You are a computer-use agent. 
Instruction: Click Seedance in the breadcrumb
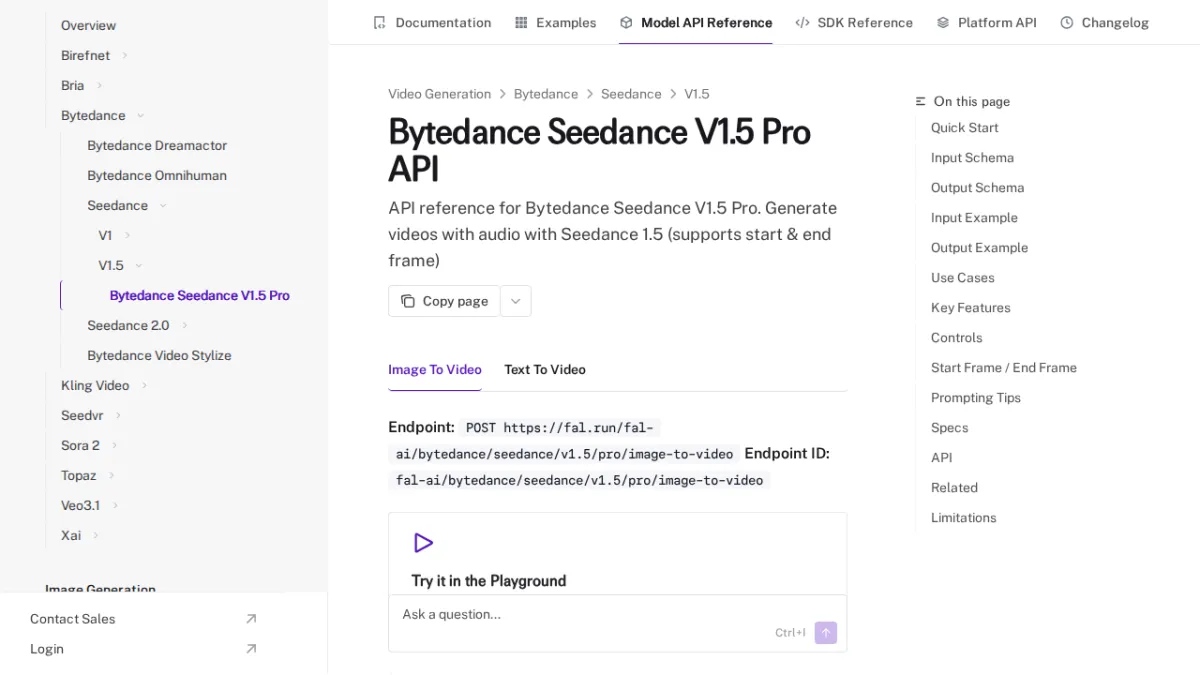(631, 94)
